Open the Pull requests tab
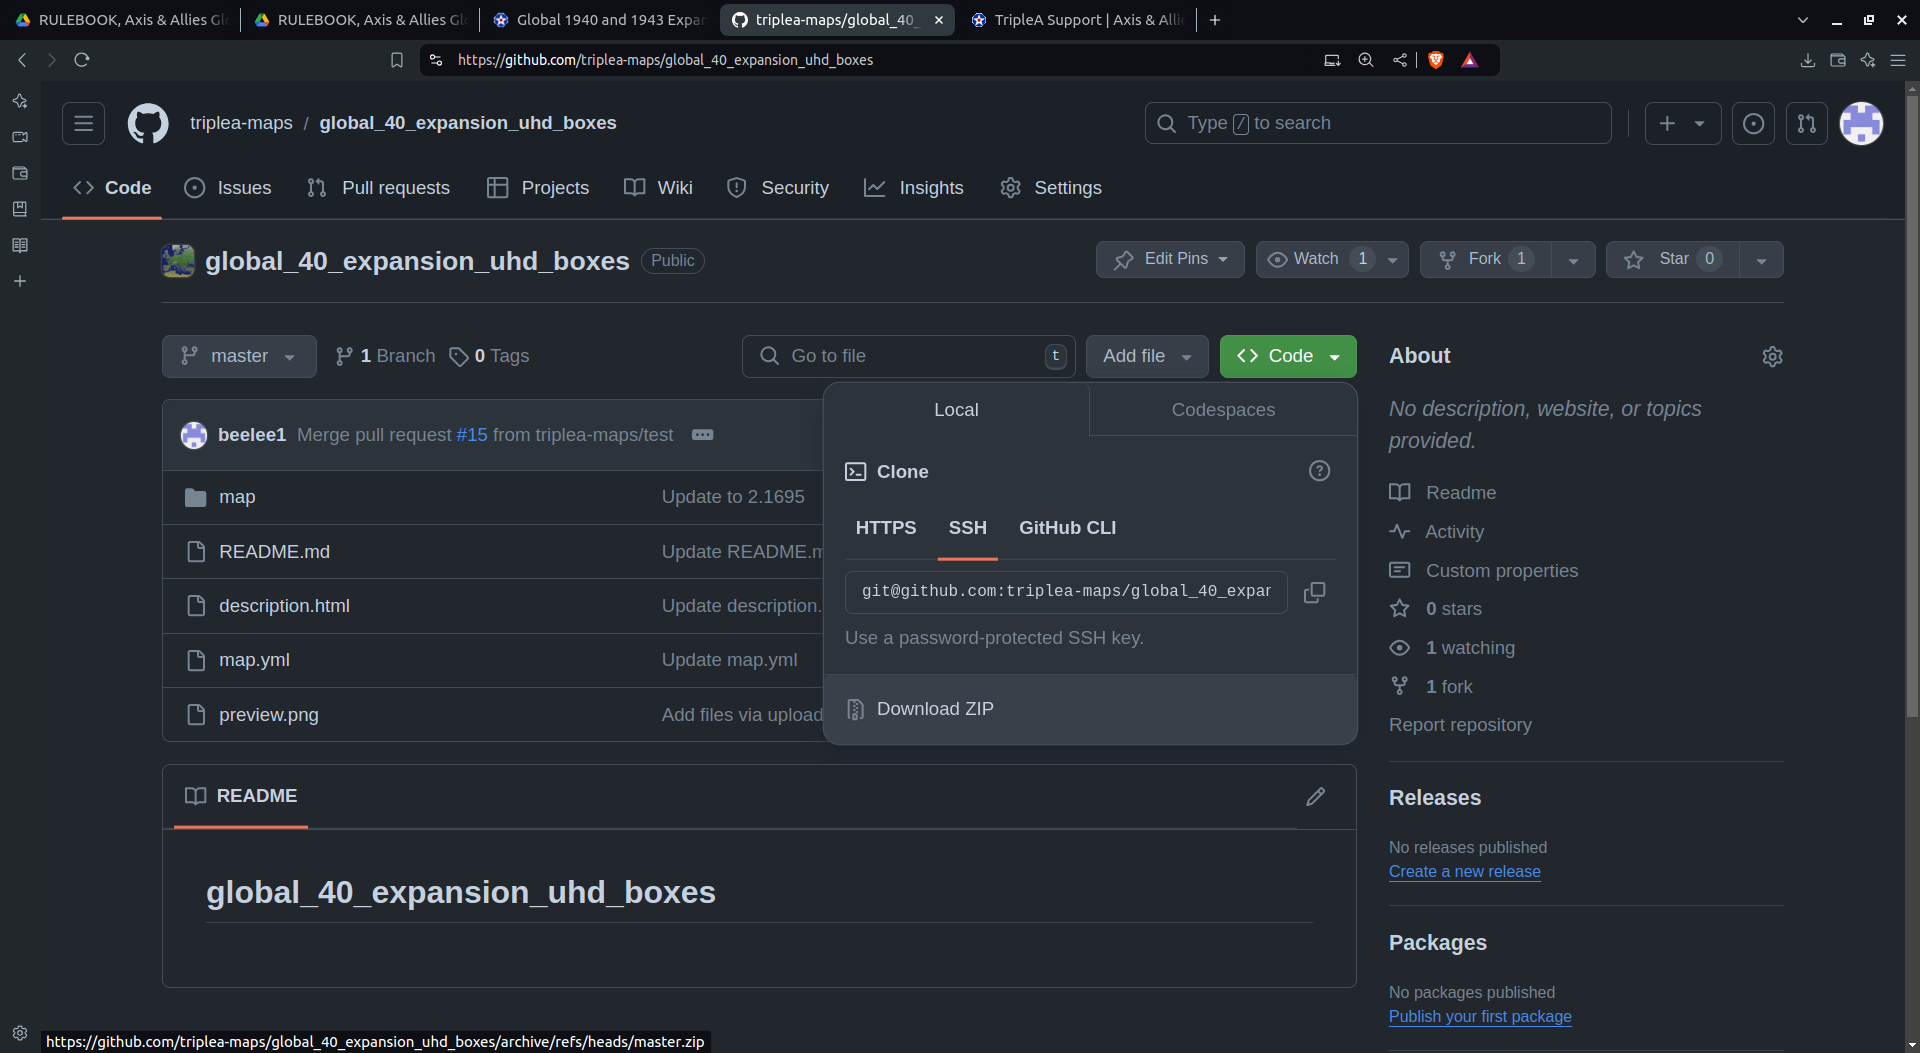Viewport: 1920px width, 1053px height. [378, 188]
